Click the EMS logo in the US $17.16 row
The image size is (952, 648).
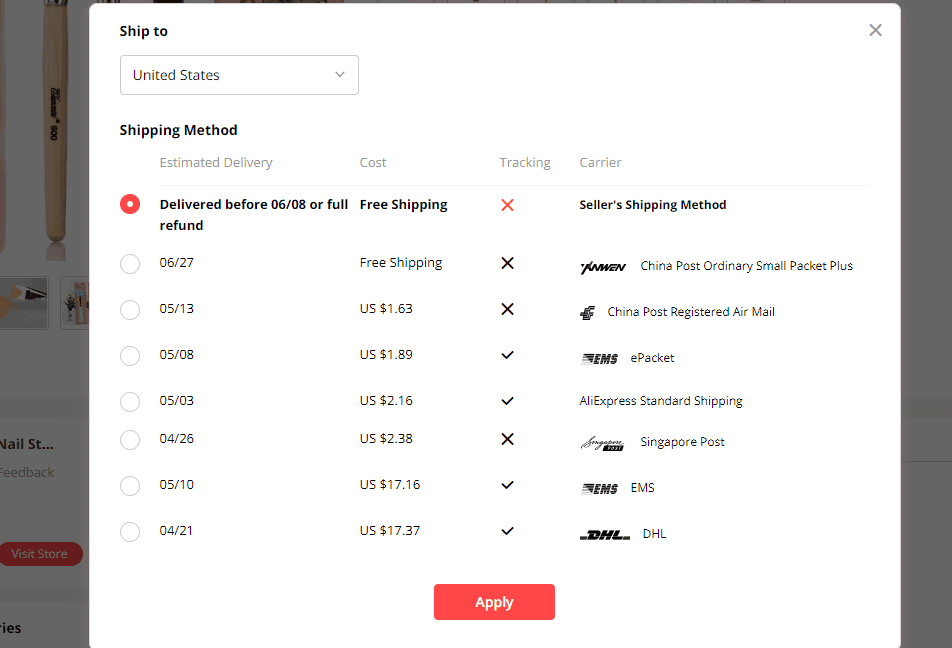(599, 489)
